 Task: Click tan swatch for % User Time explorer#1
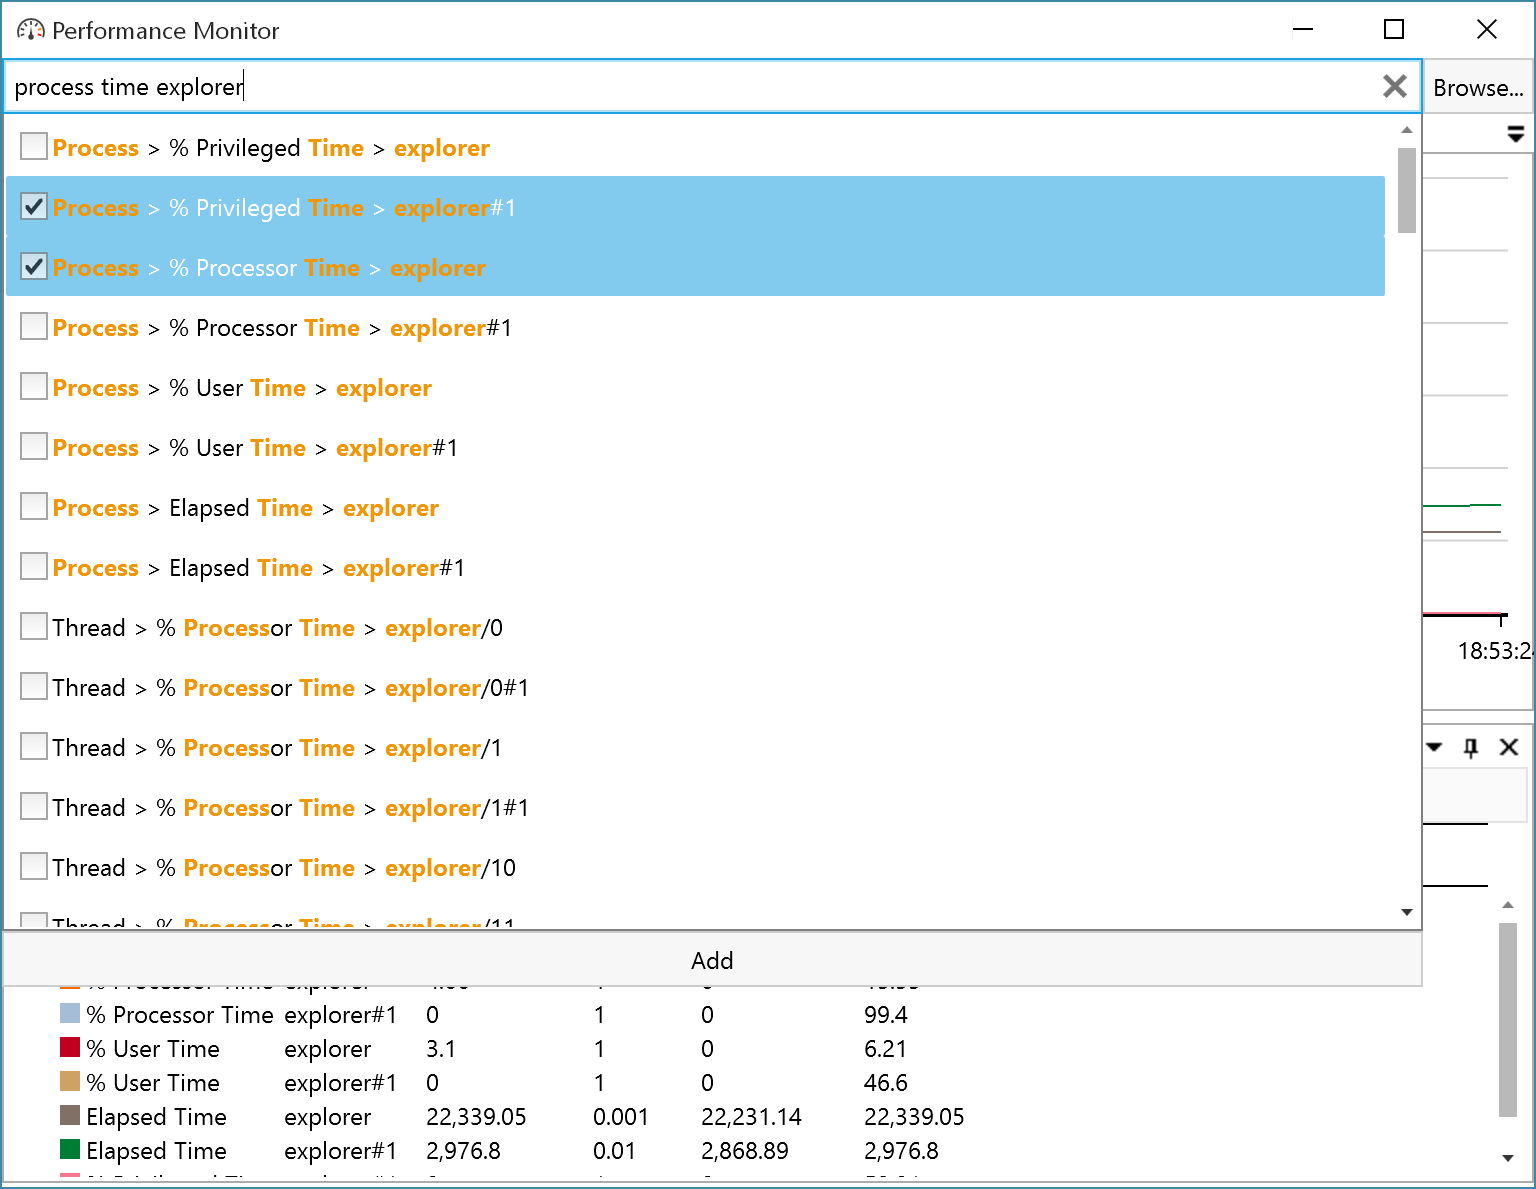tap(70, 1082)
